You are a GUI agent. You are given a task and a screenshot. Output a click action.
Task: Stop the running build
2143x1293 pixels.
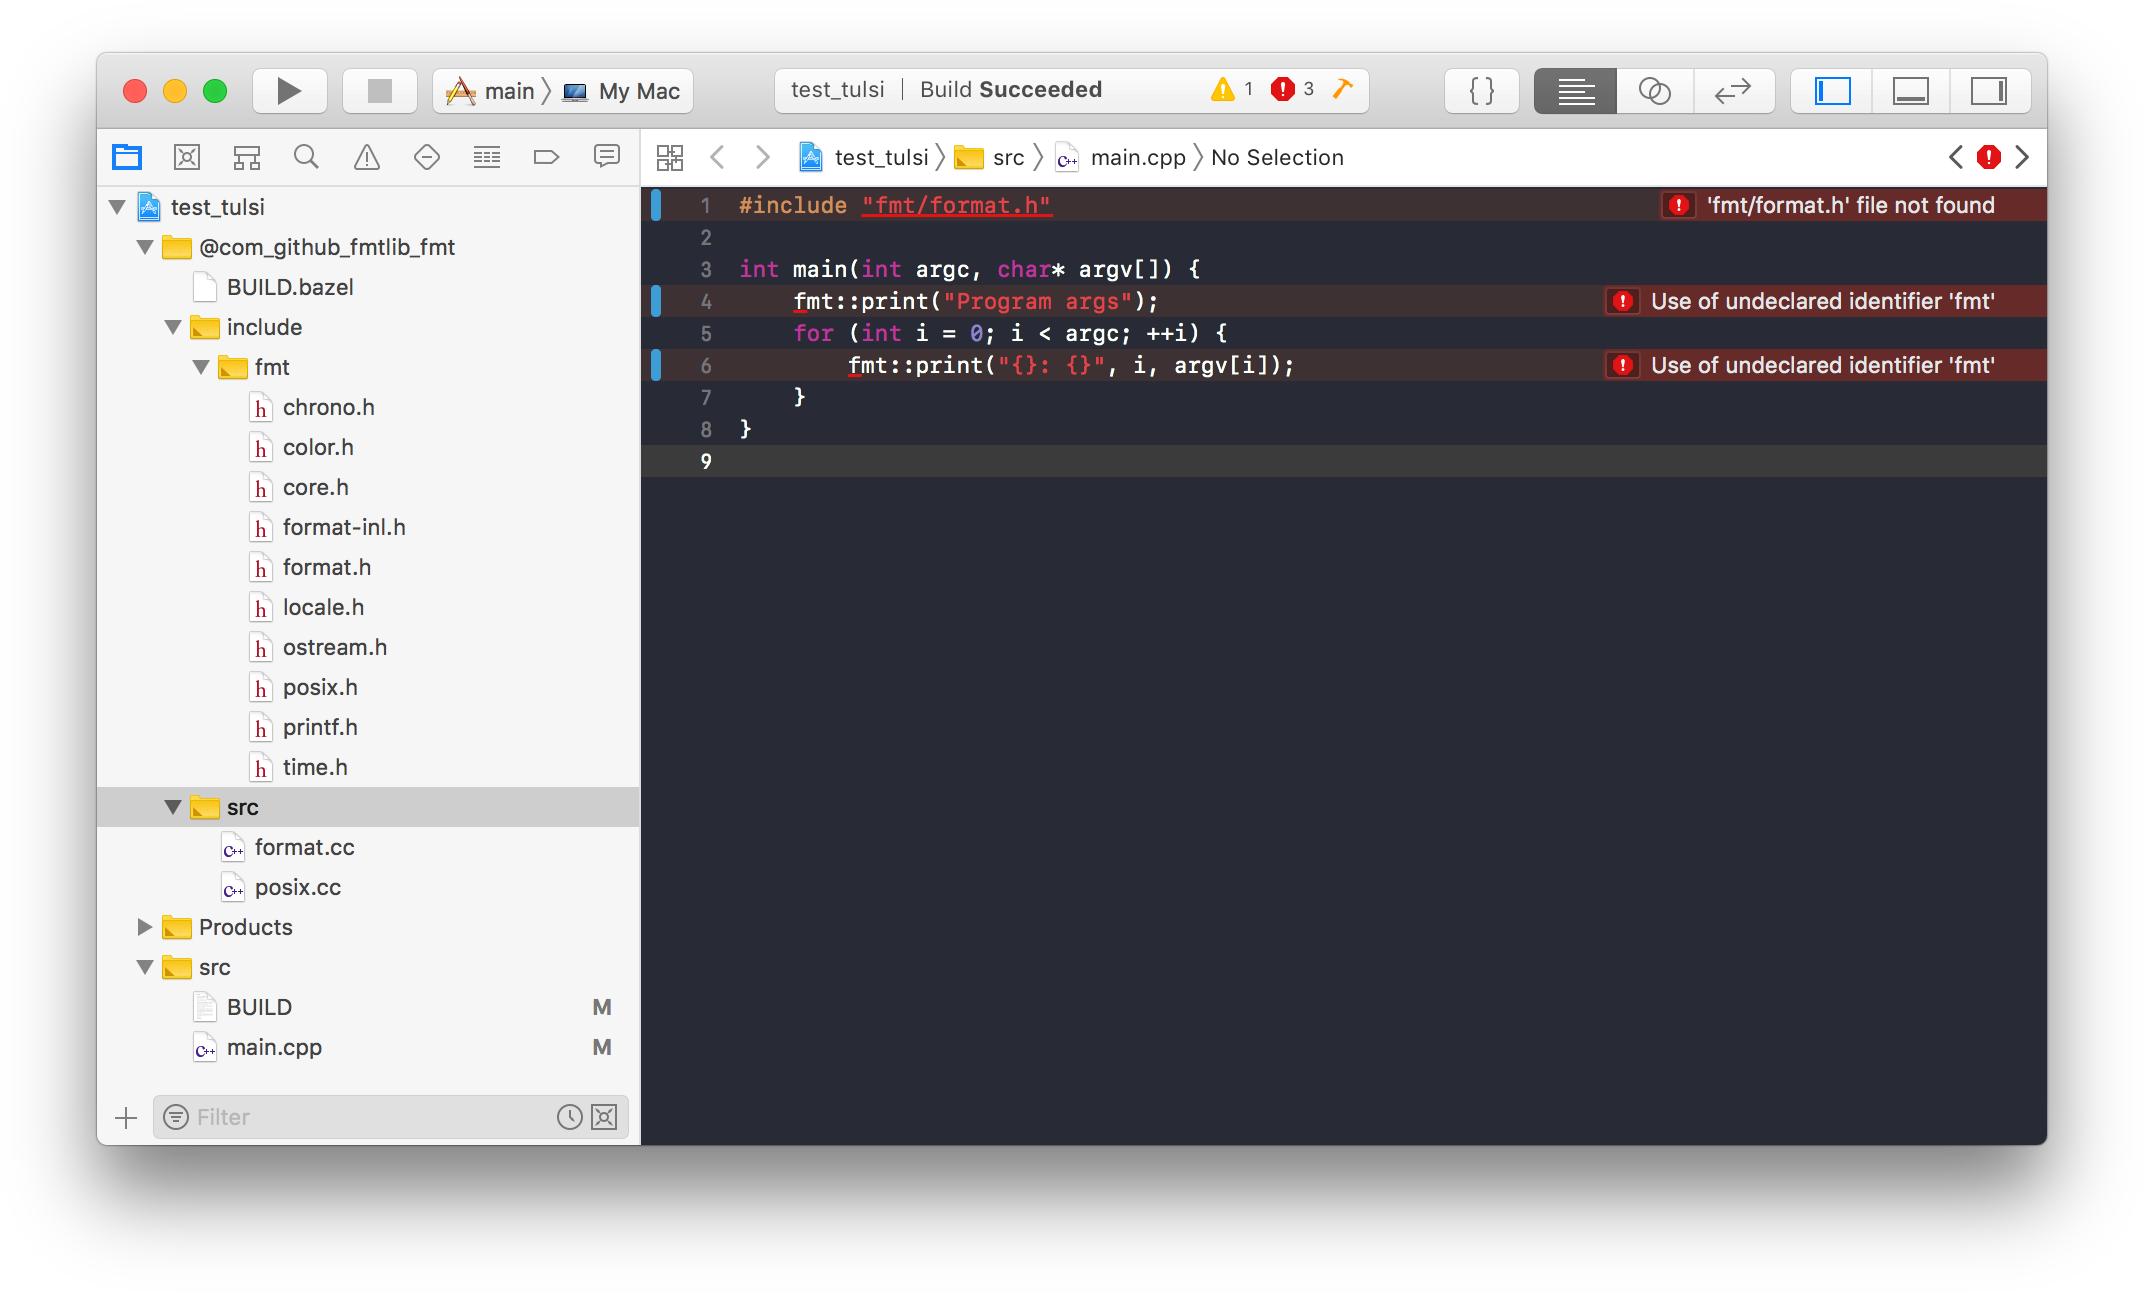[x=379, y=91]
